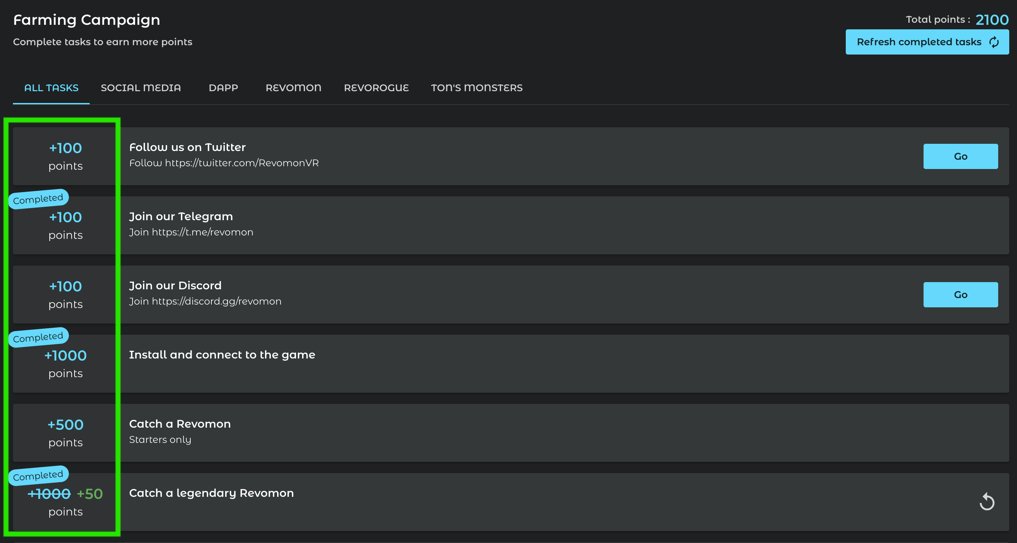Click the Total points 2100 value

point(992,20)
